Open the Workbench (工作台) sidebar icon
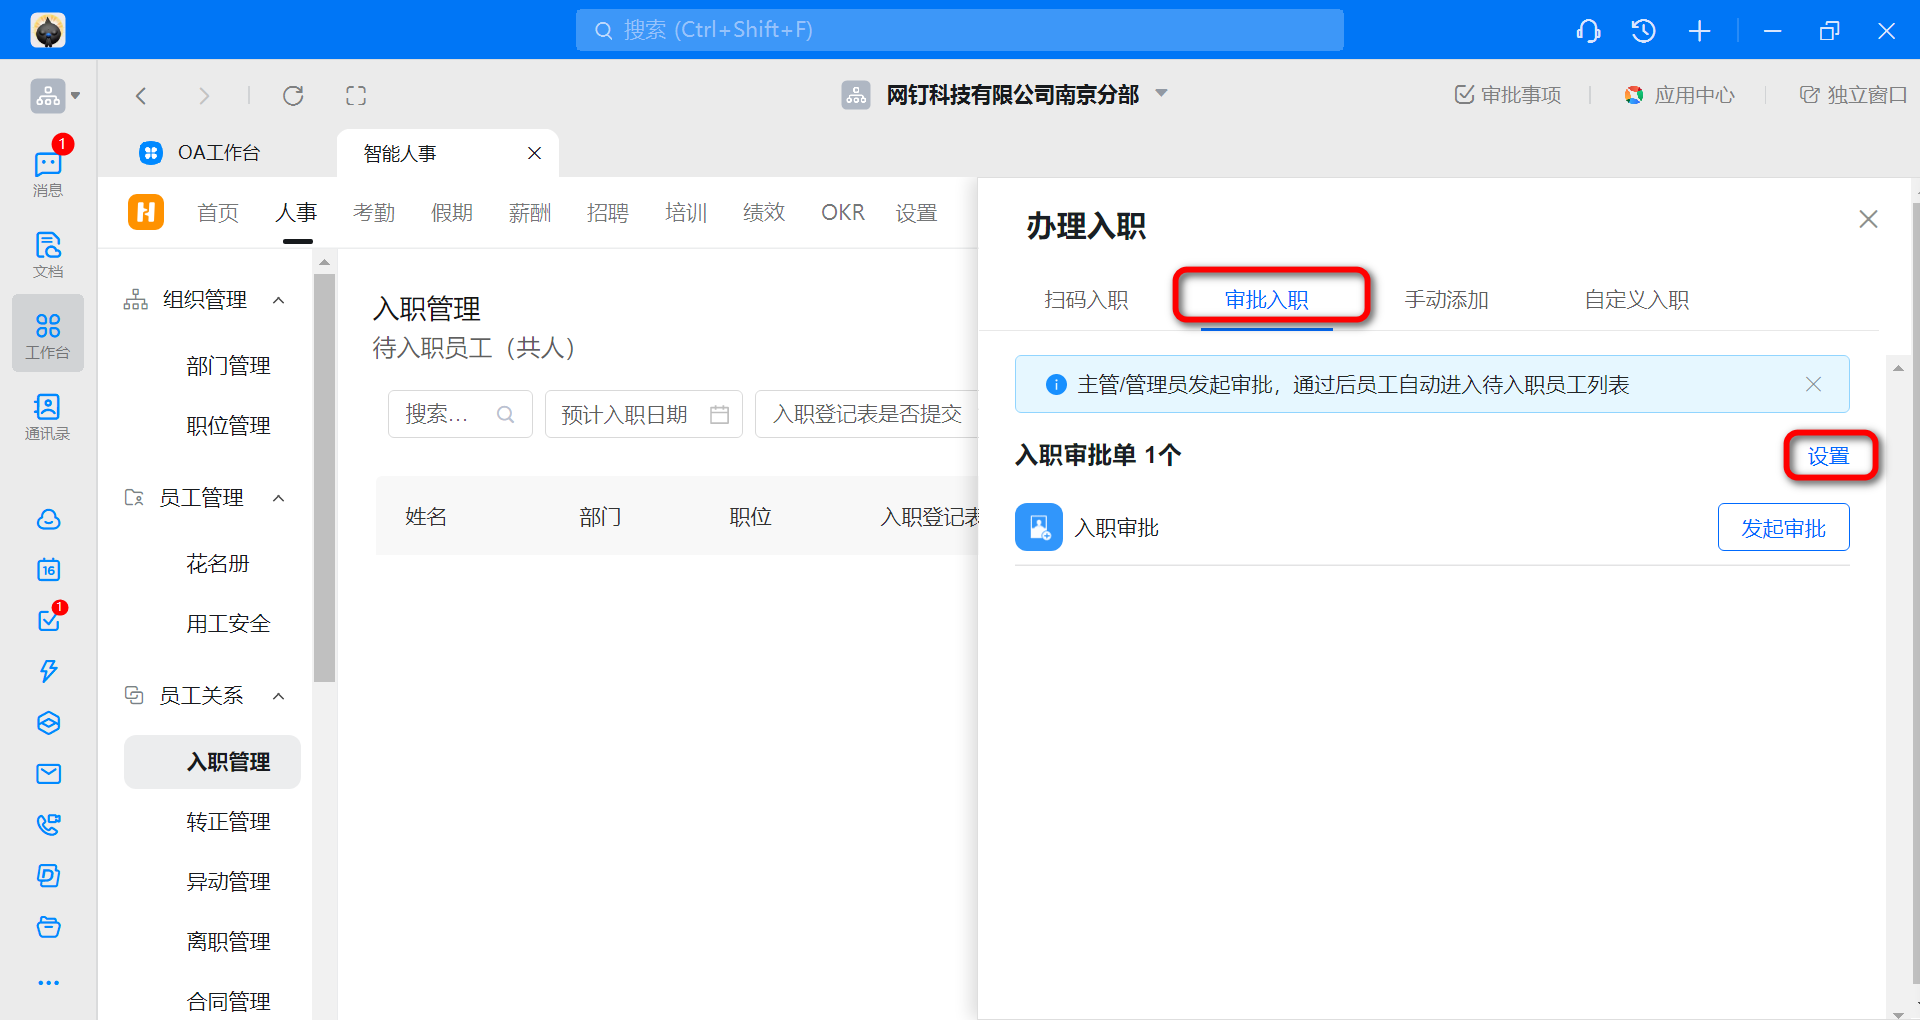Screen dimensions: 1920x1020 pos(48,335)
